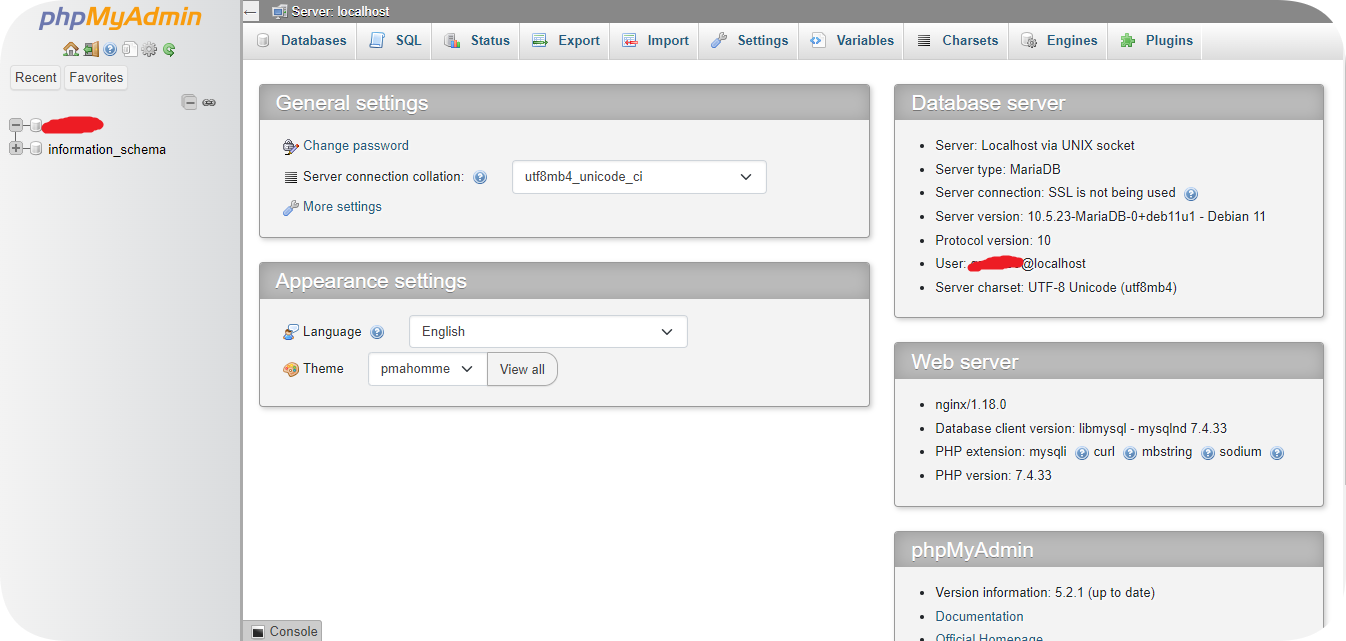
Task: Open the Status tab
Action: point(477,41)
